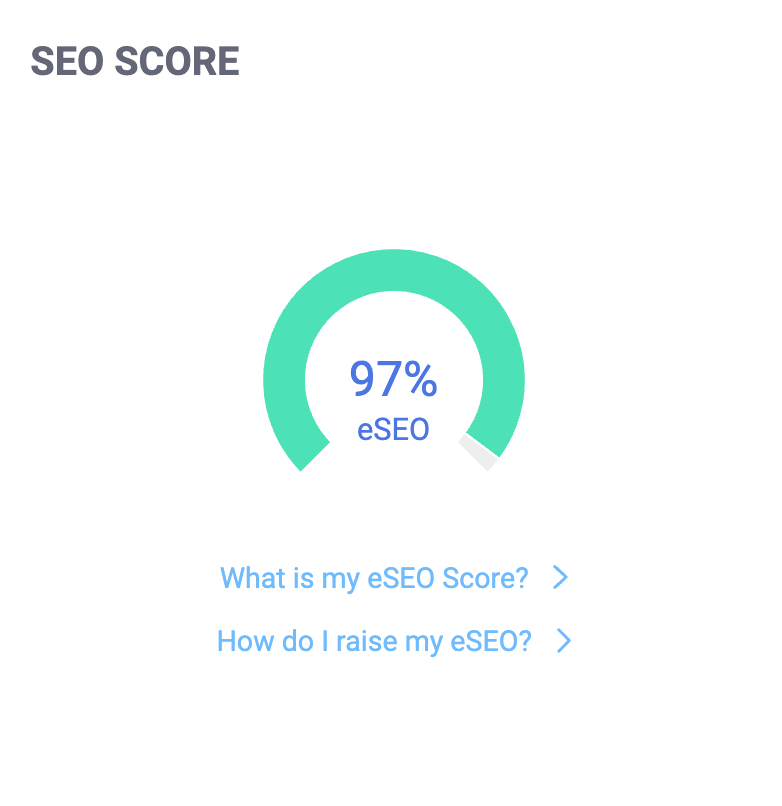782x806 pixels.
Task: Click the word Score? in the first link
Action: click(x=485, y=578)
